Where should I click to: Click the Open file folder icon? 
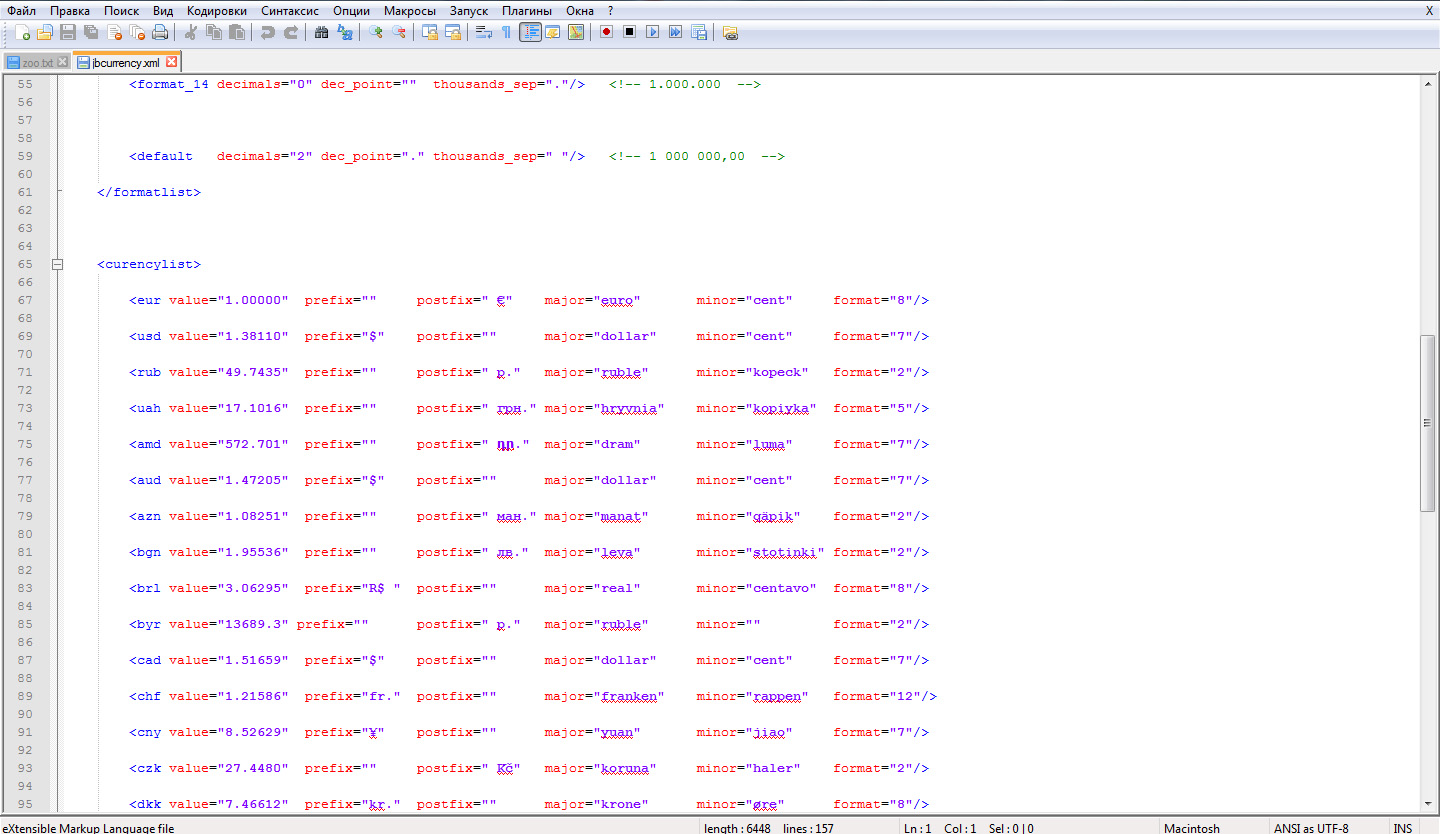click(45, 32)
